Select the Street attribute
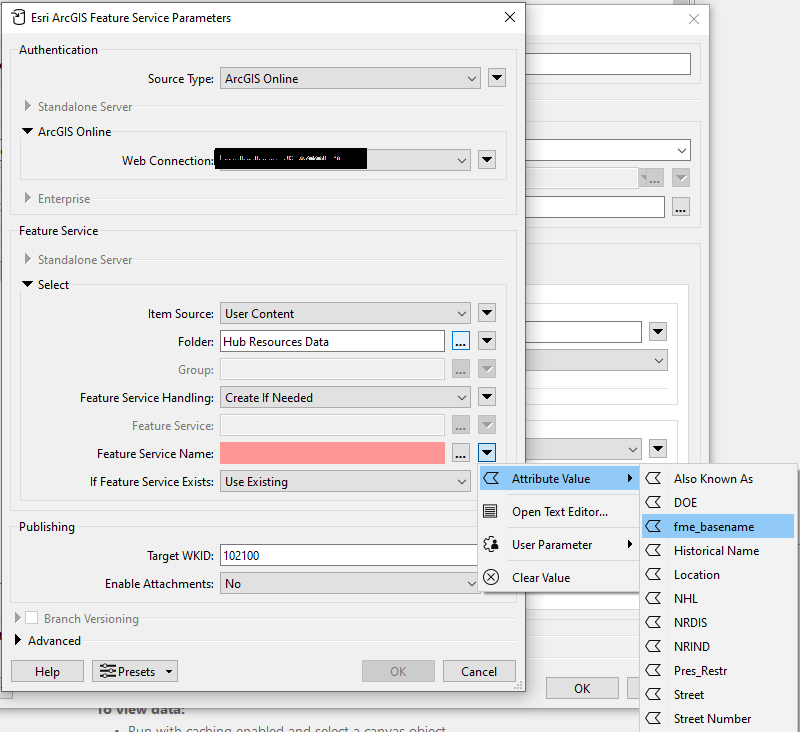800x732 pixels. (718, 694)
